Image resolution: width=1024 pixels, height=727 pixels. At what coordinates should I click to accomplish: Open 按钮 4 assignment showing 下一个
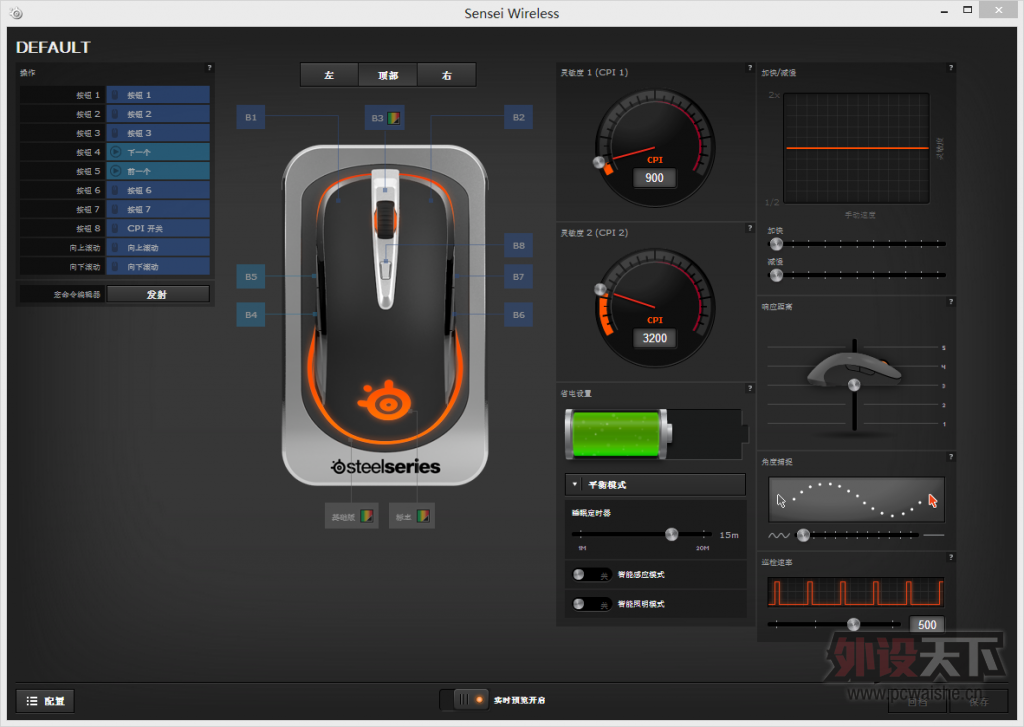click(x=158, y=152)
